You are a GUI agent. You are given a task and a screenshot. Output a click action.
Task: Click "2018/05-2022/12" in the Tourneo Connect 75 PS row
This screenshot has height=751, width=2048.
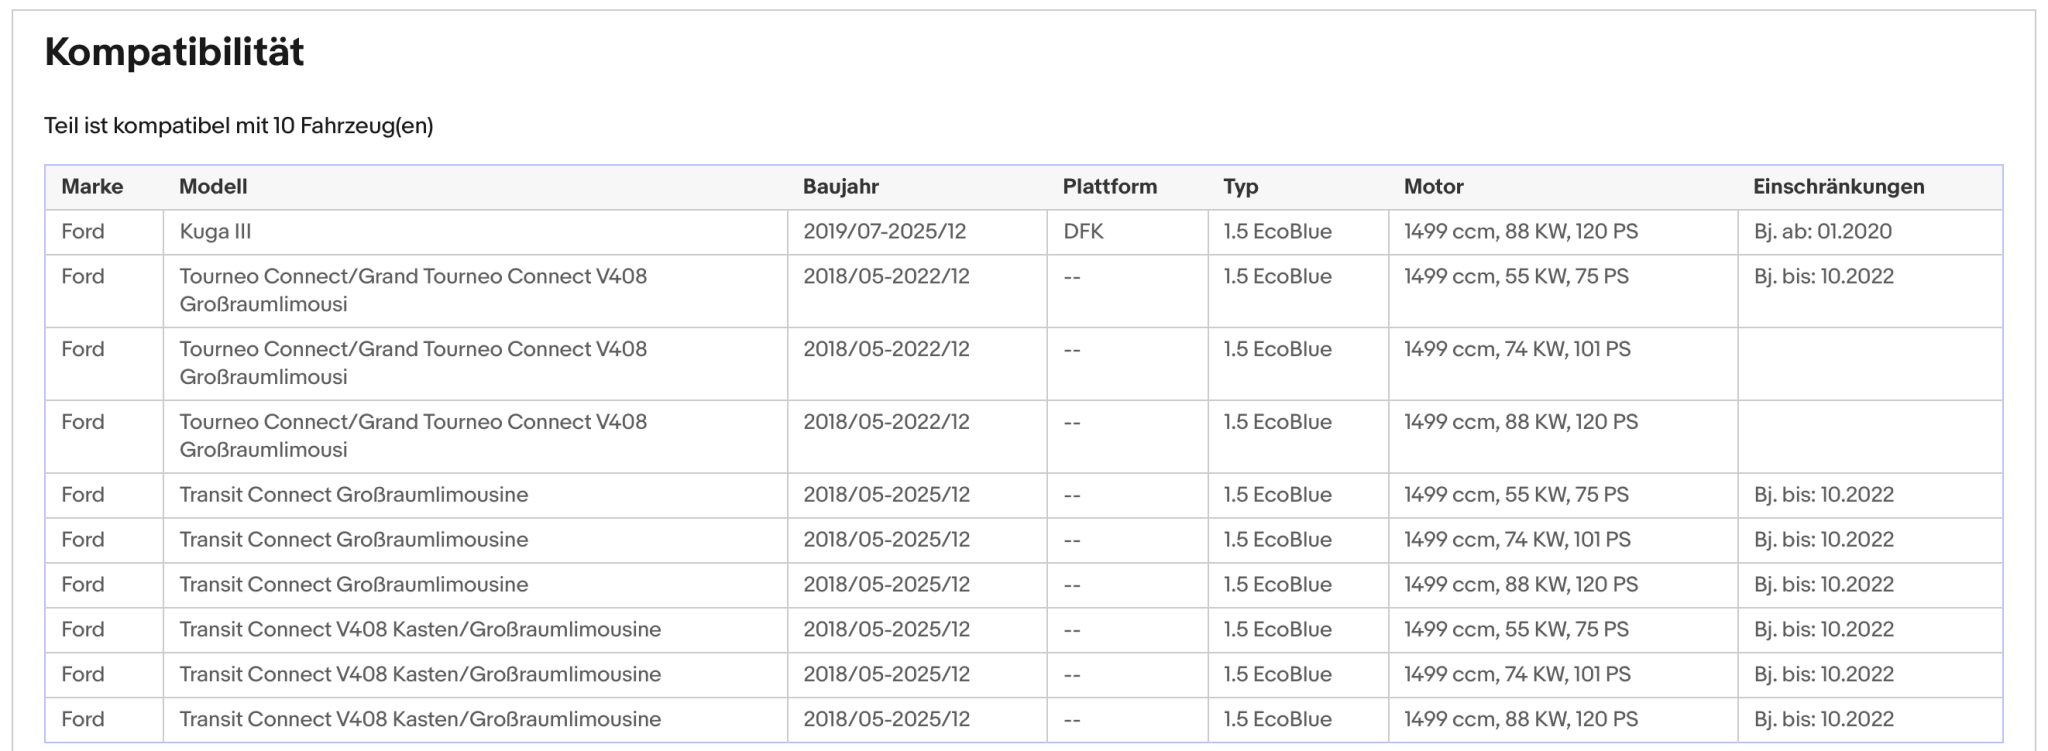pos(886,277)
